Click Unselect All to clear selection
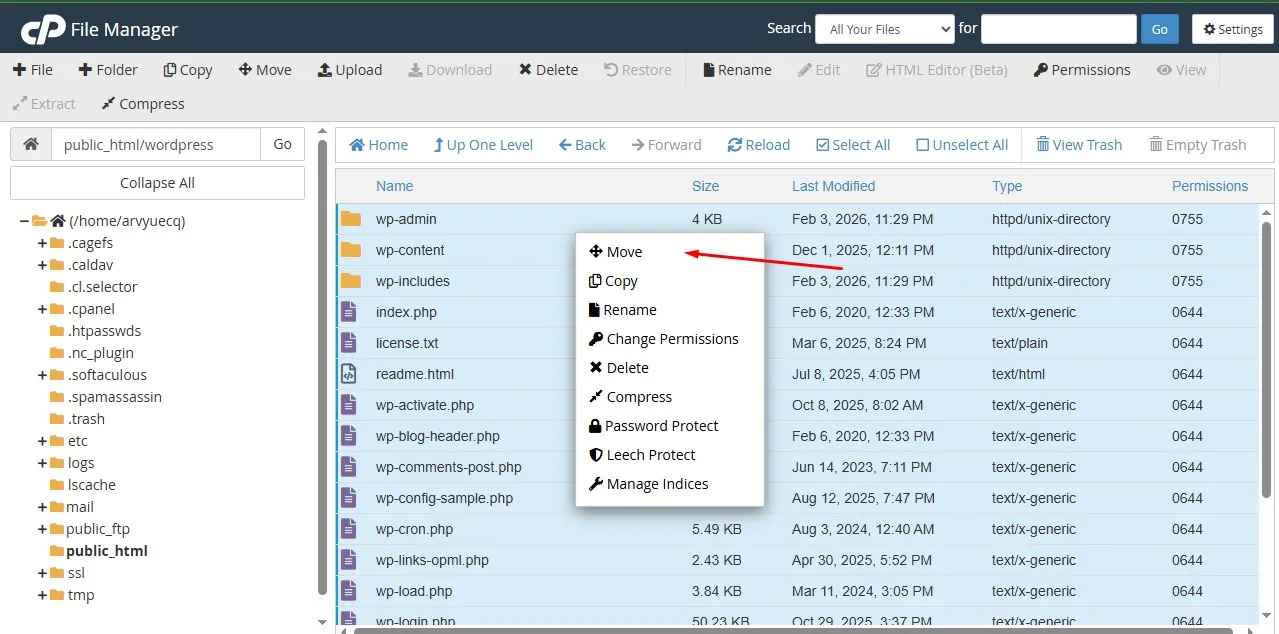Screen dimensions: 1279x634 coord(961,144)
